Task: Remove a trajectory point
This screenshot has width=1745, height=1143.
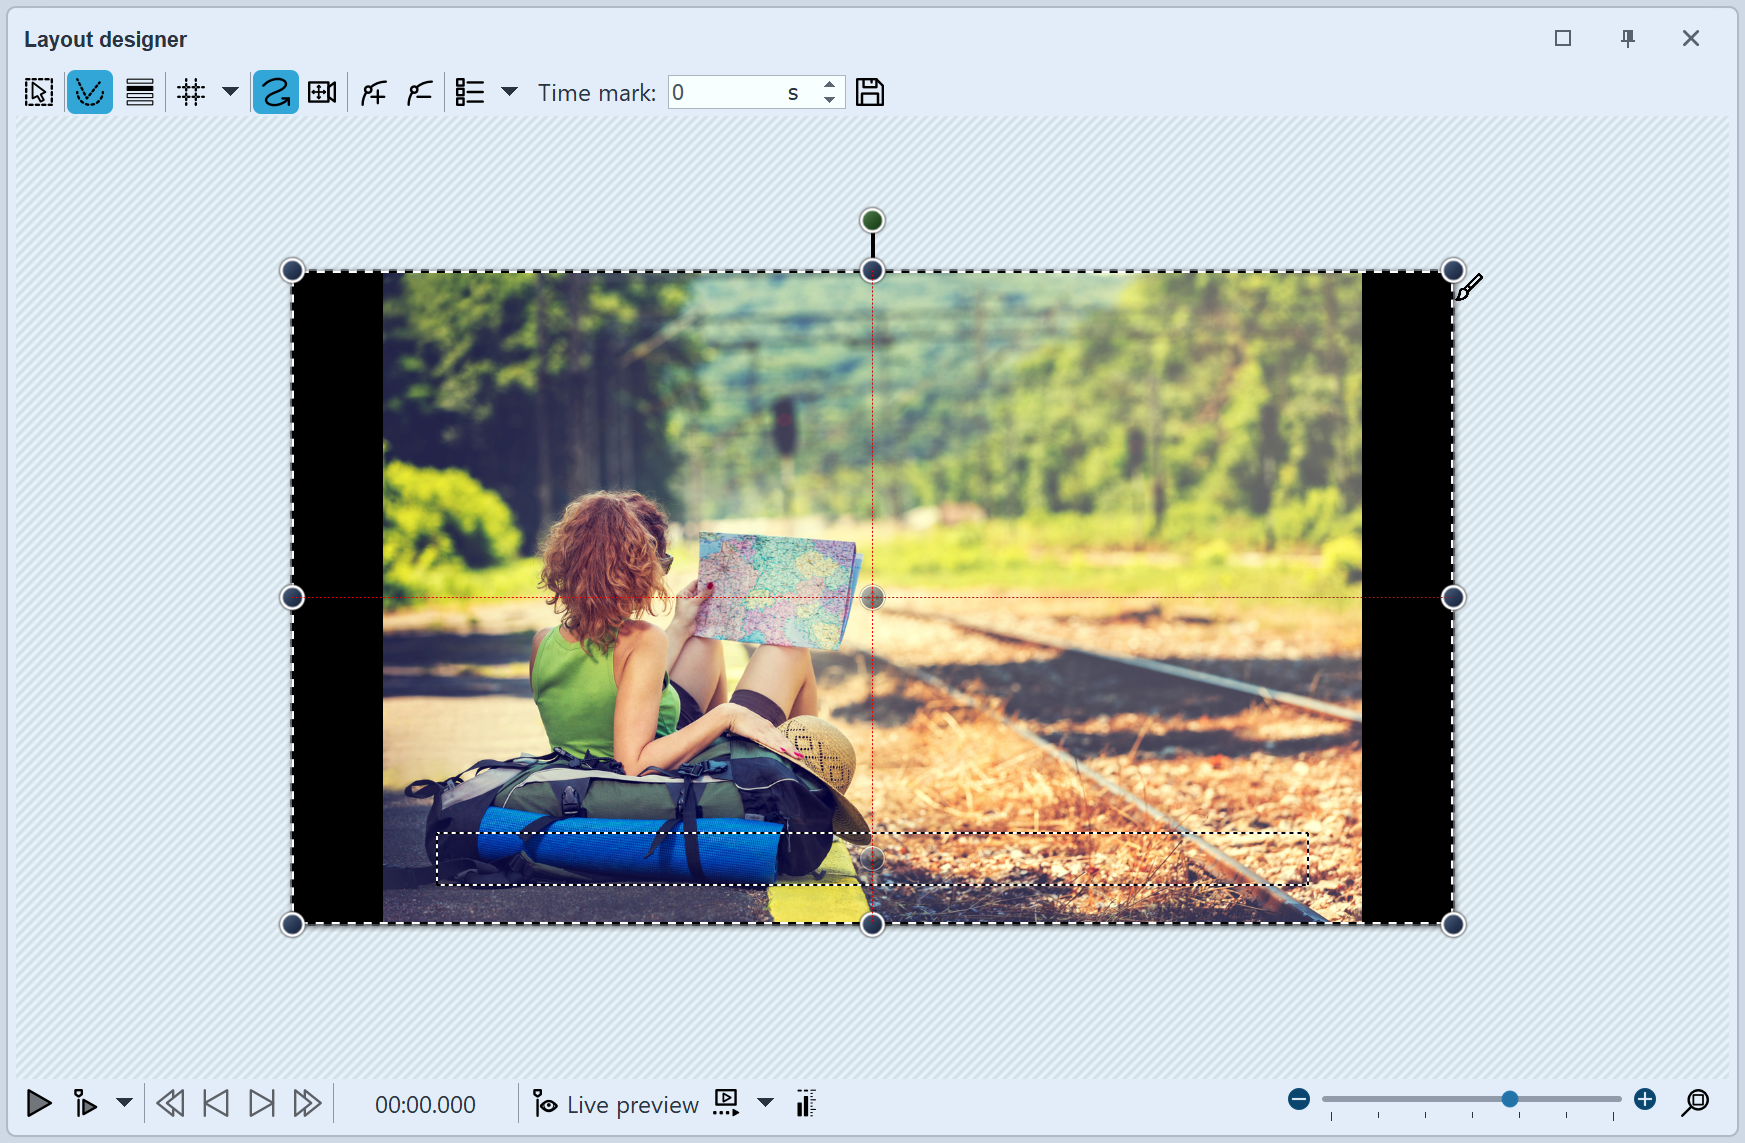Action: (419, 92)
